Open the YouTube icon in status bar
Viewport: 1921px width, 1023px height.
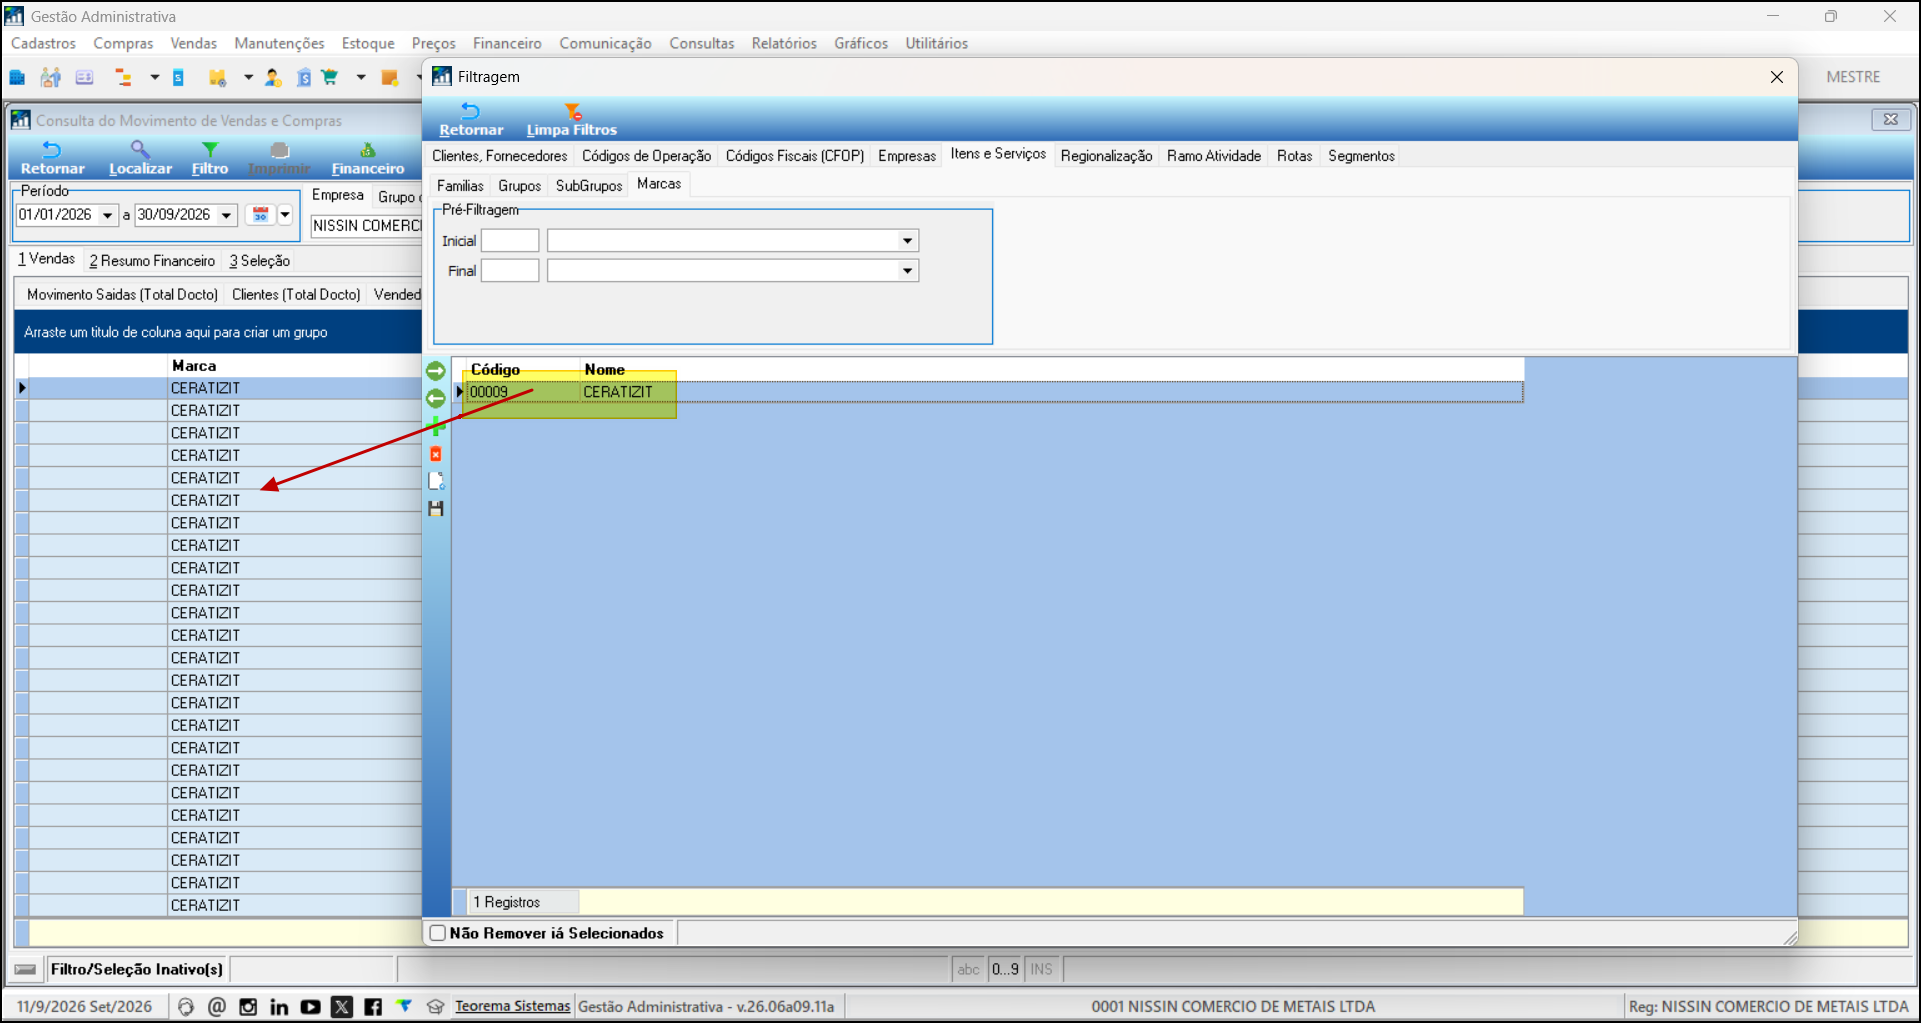coord(310,1007)
